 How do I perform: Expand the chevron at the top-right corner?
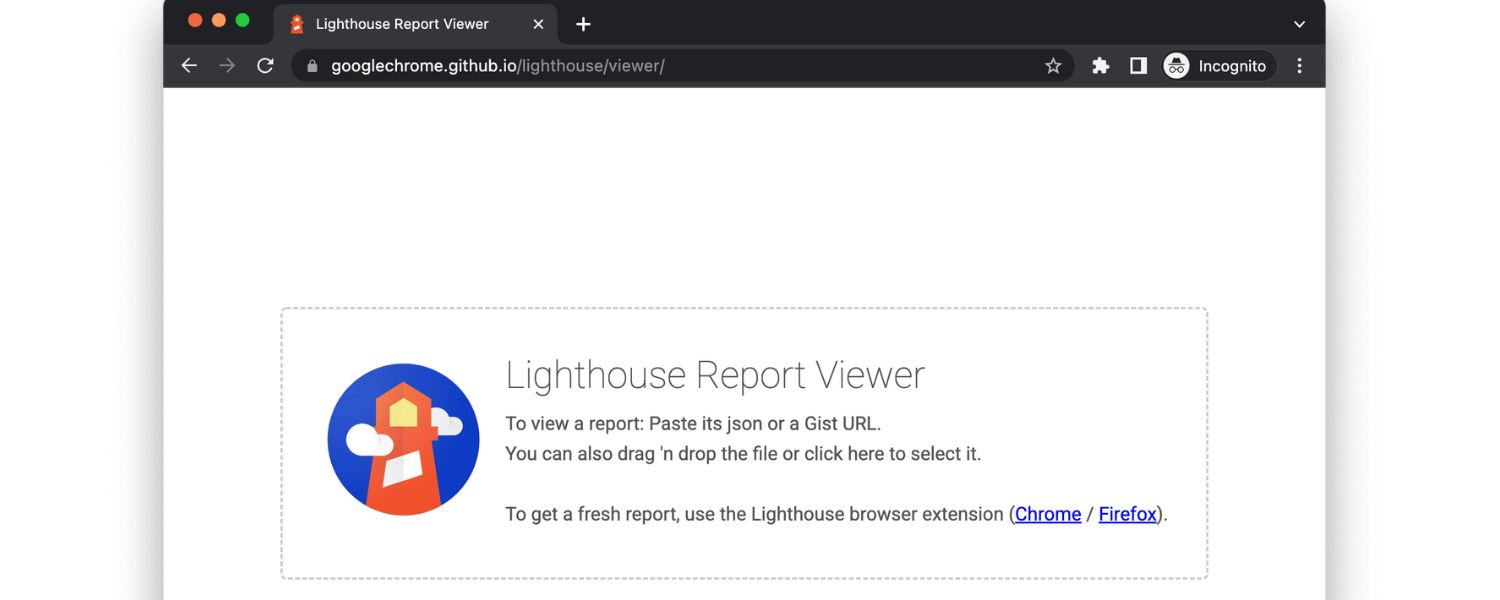(1298, 23)
